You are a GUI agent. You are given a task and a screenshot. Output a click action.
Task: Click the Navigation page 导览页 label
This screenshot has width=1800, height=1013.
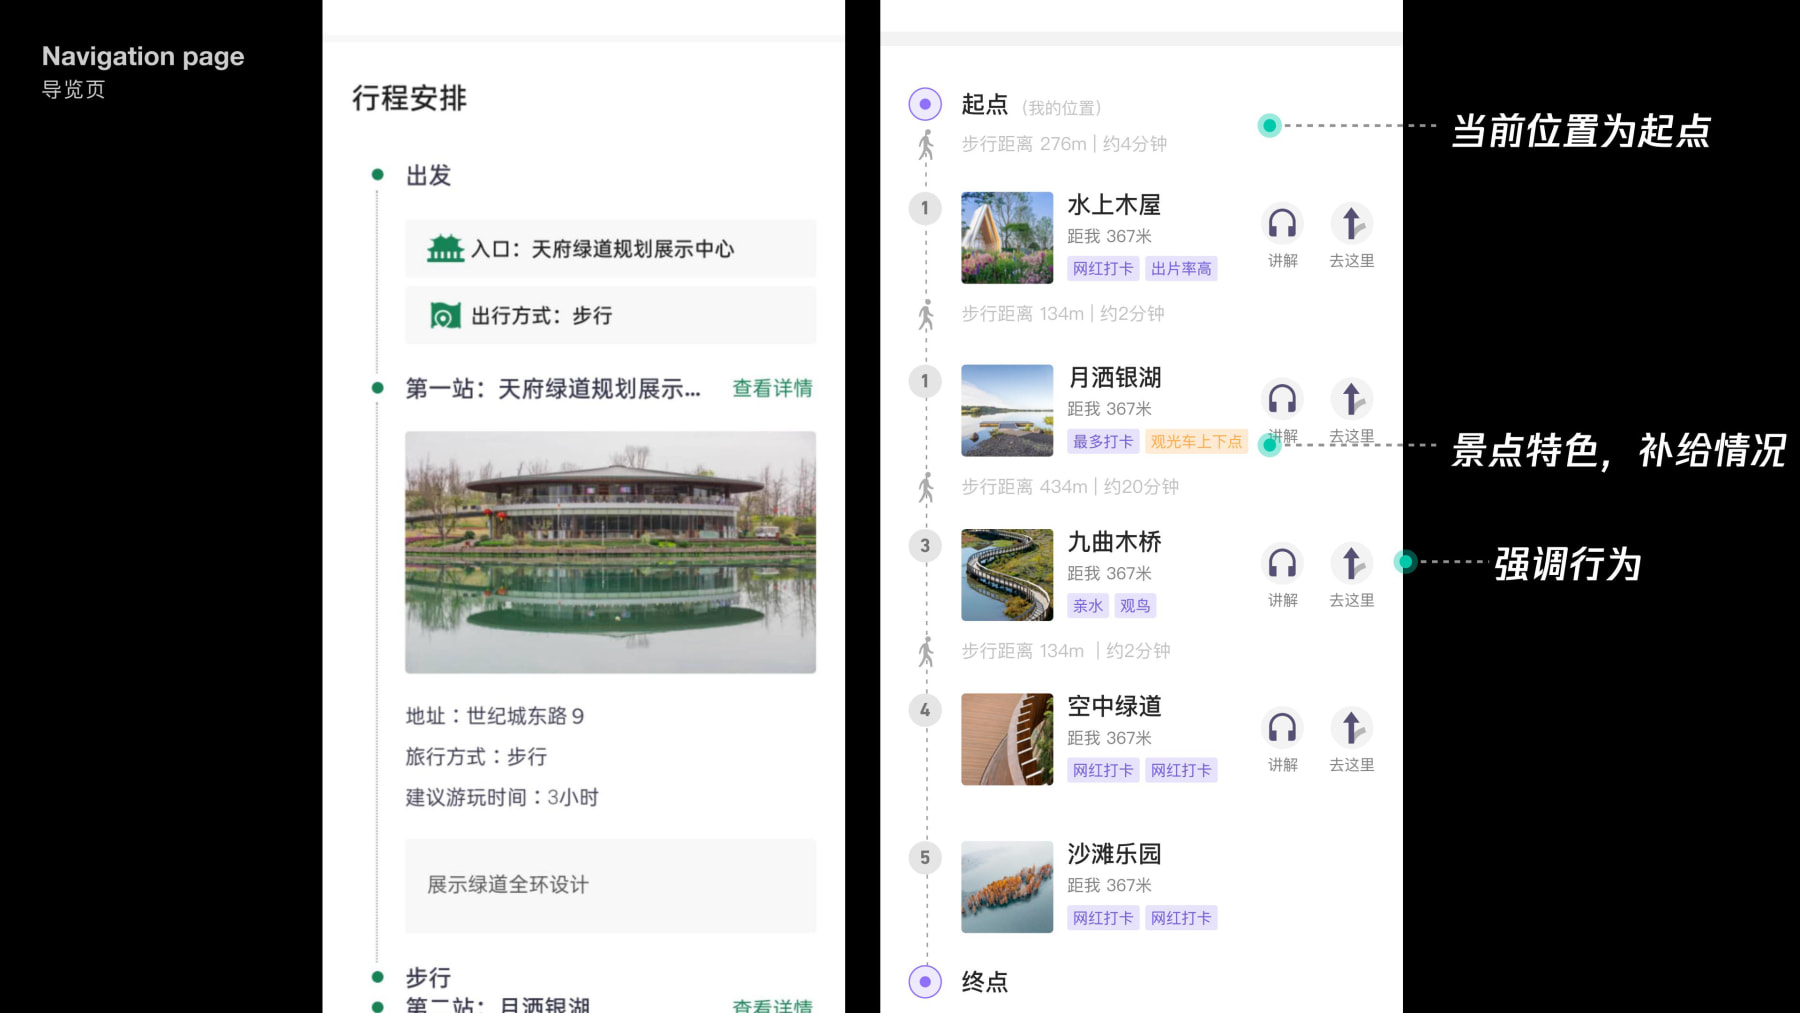tap(143, 70)
